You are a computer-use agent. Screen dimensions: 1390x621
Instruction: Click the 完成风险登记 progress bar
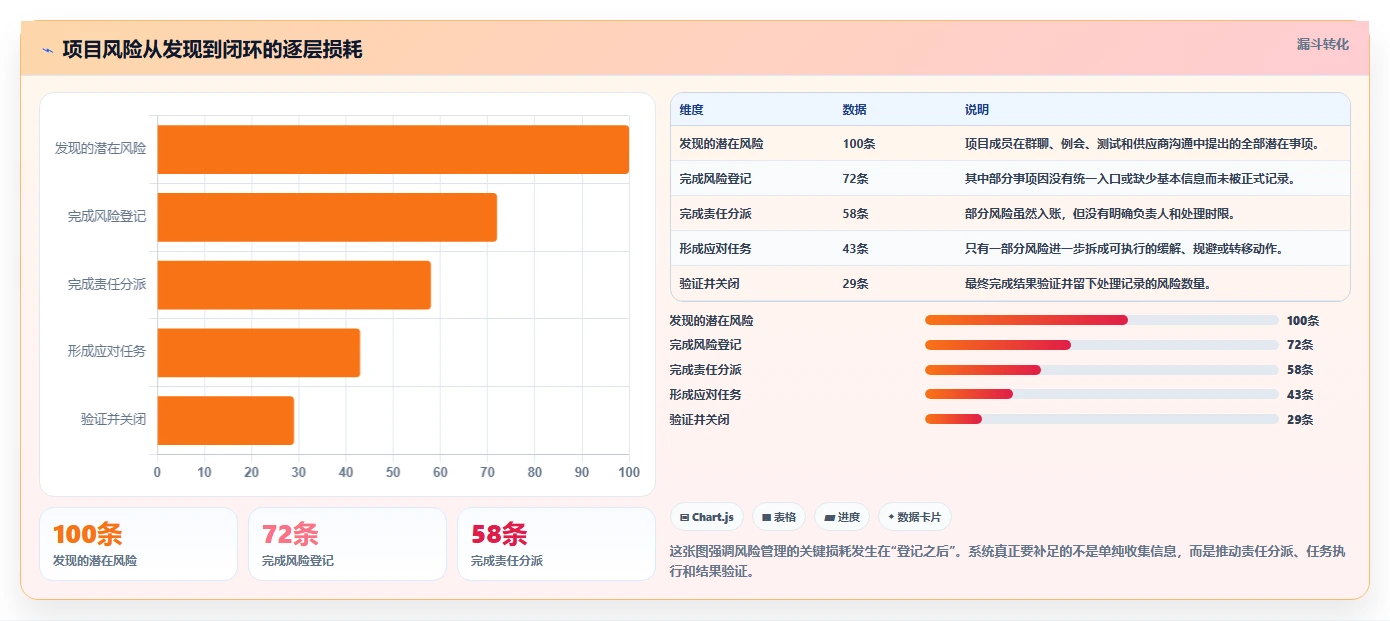1102,345
